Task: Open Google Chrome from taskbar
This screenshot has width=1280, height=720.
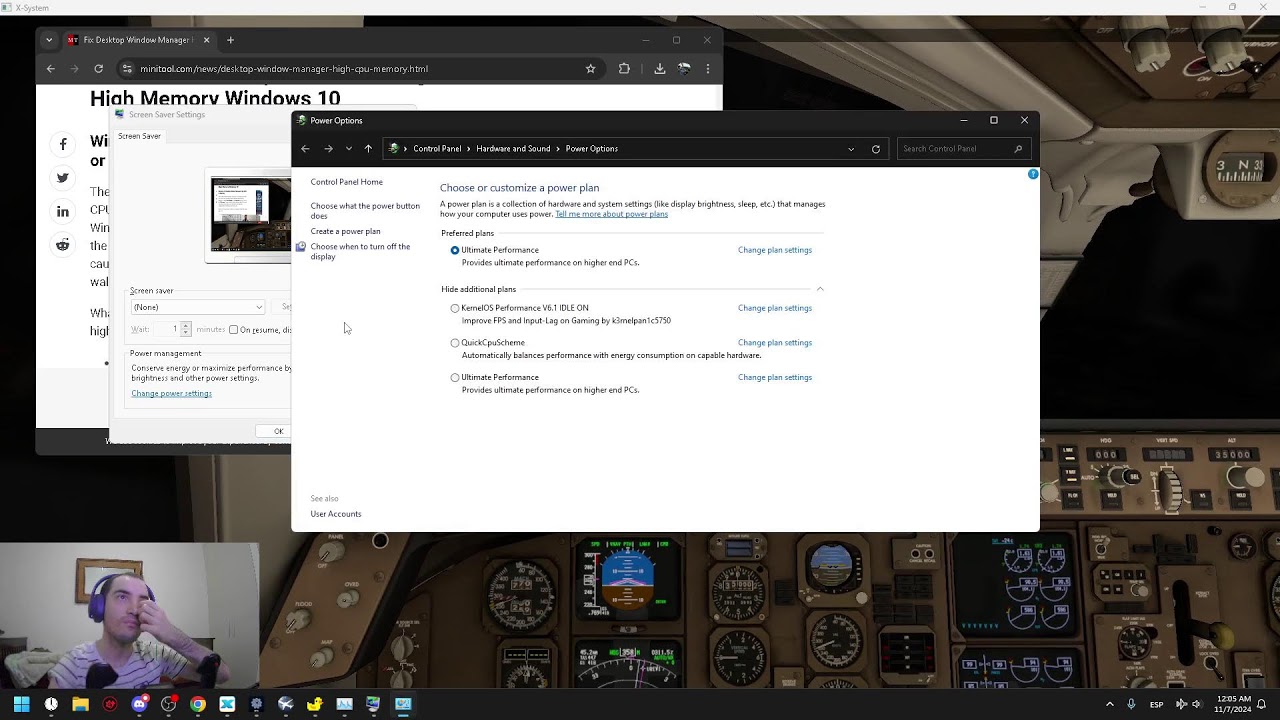Action: 198,704
